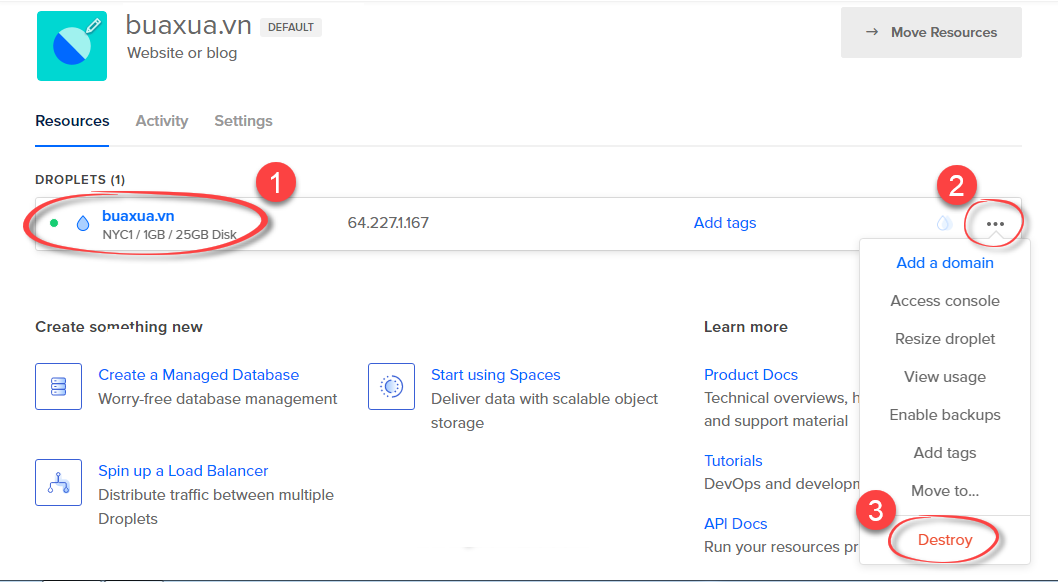The width and height of the screenshot is (1058, 582).
Task: Open Create a Managed Database link
Action: click(x=198, y=375)
